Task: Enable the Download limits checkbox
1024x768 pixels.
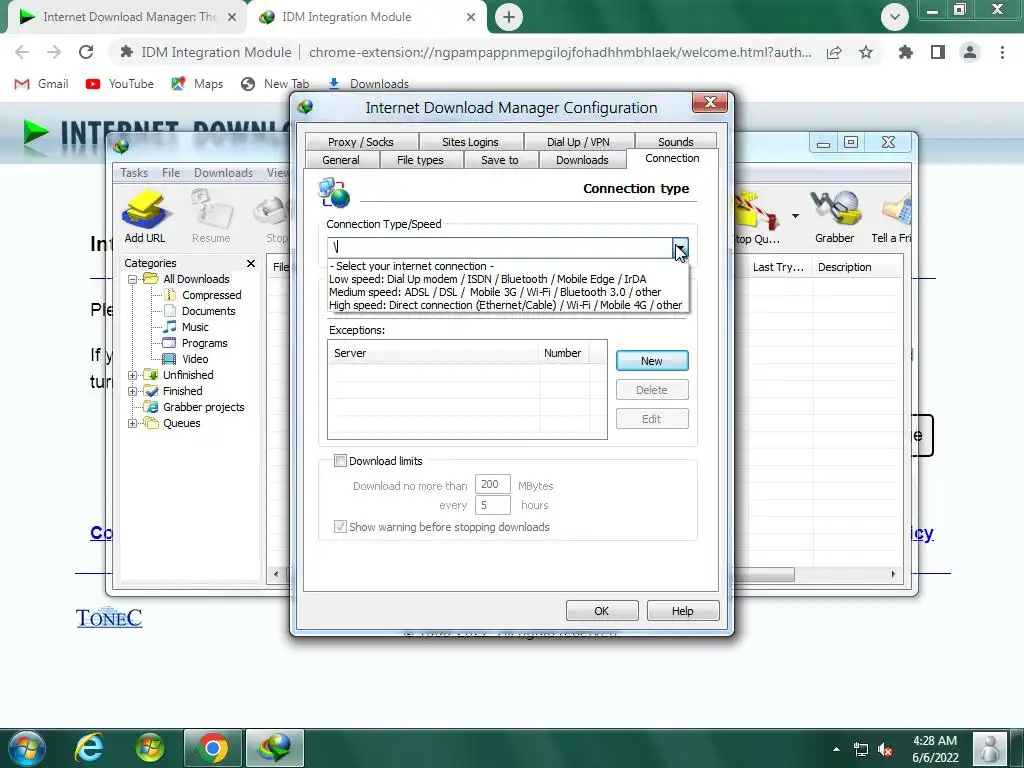Action: coord(340,461)
